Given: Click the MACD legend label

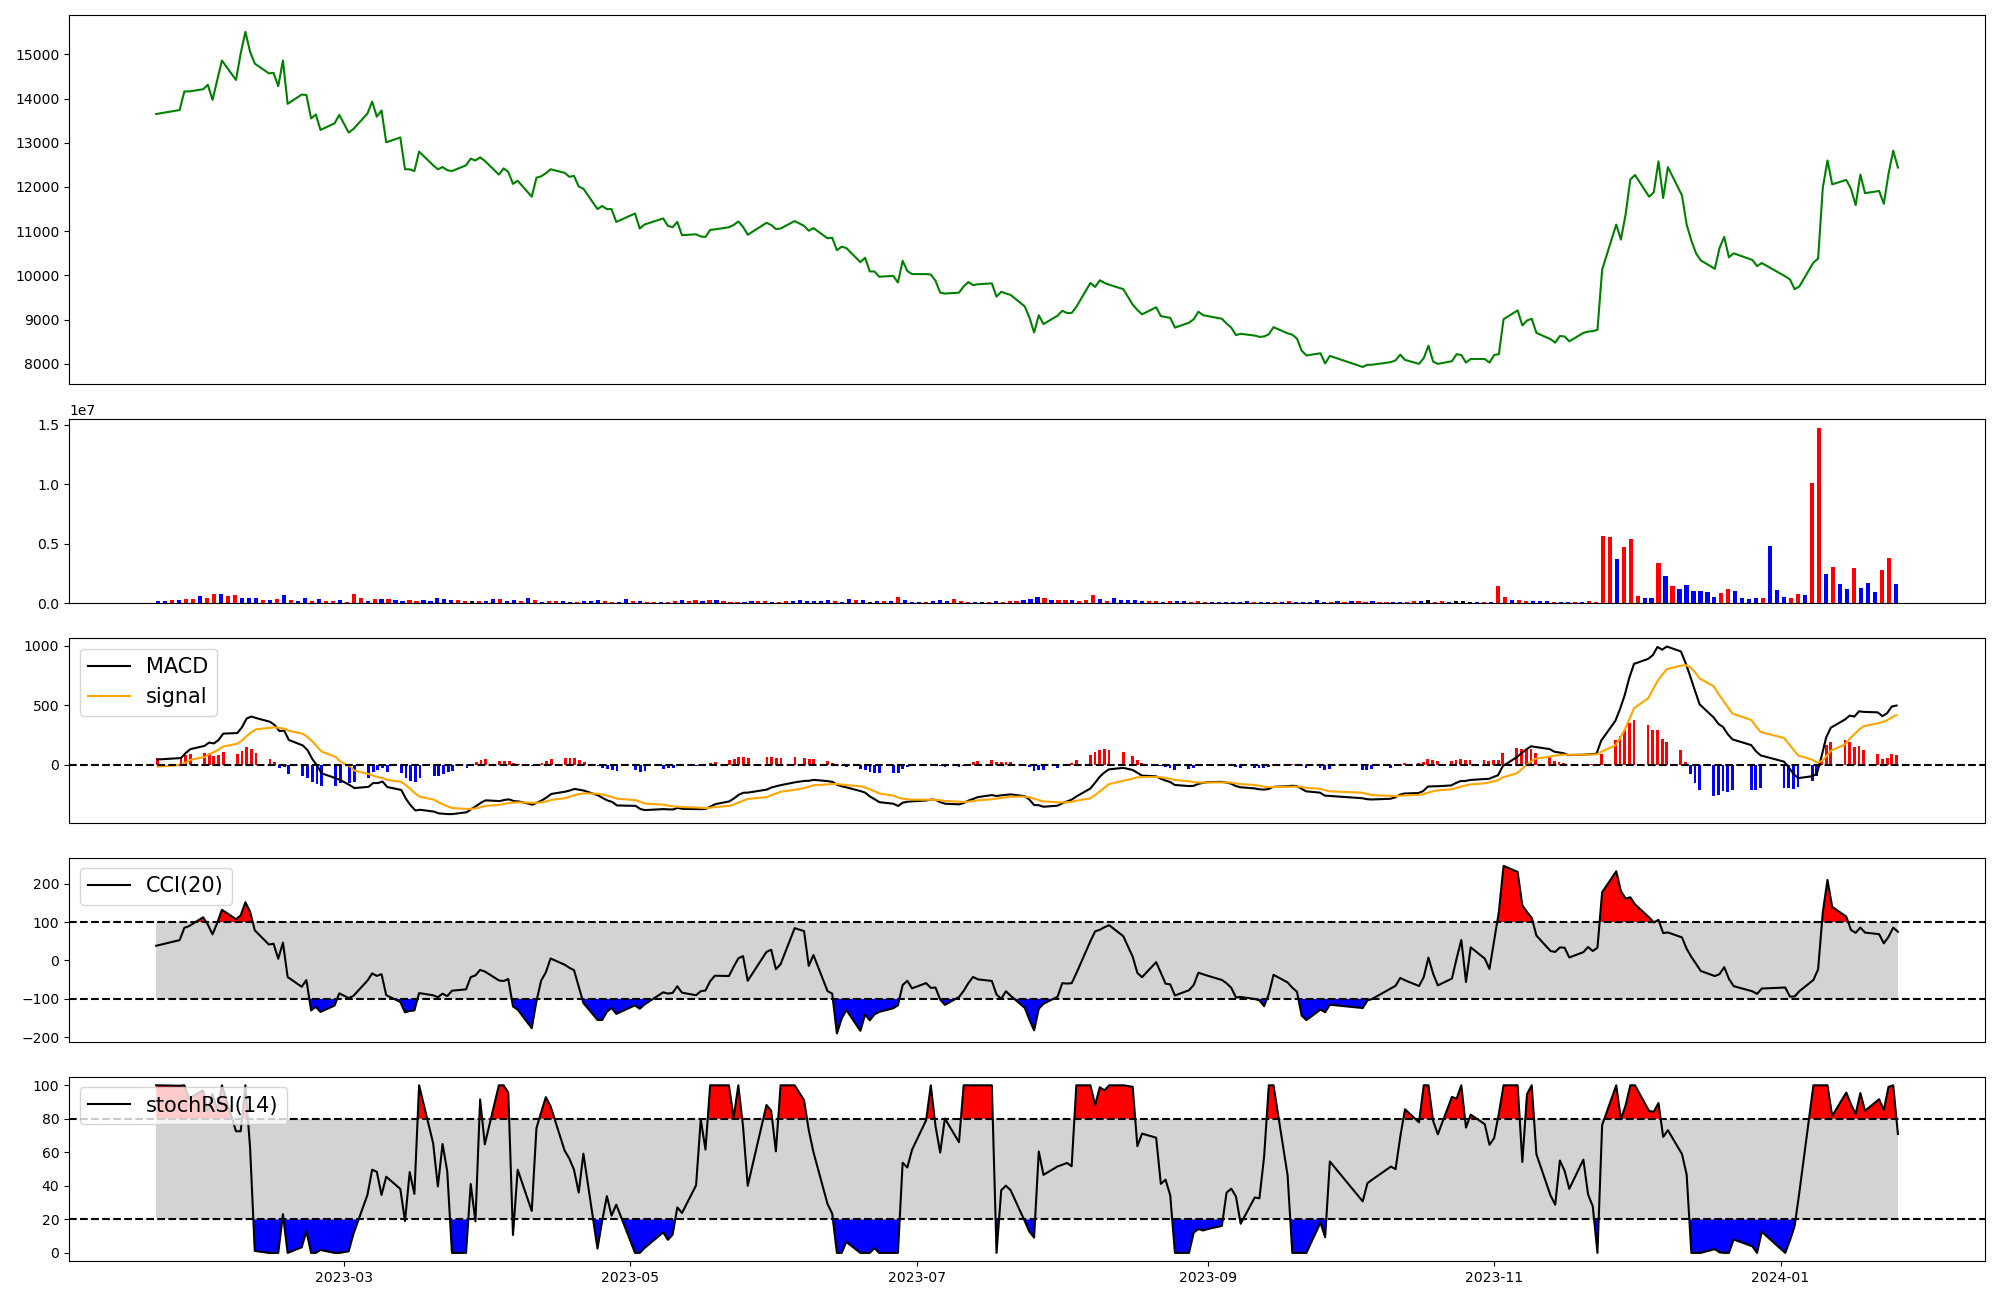Looking at the screenshot, I should pos(176,666).
